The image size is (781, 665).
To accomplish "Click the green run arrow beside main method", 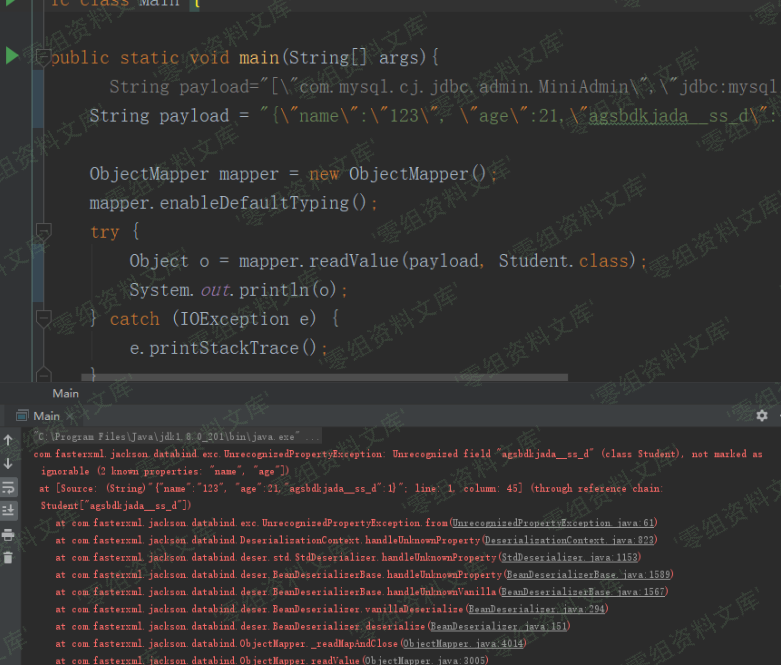I will [x=12, y=56].
